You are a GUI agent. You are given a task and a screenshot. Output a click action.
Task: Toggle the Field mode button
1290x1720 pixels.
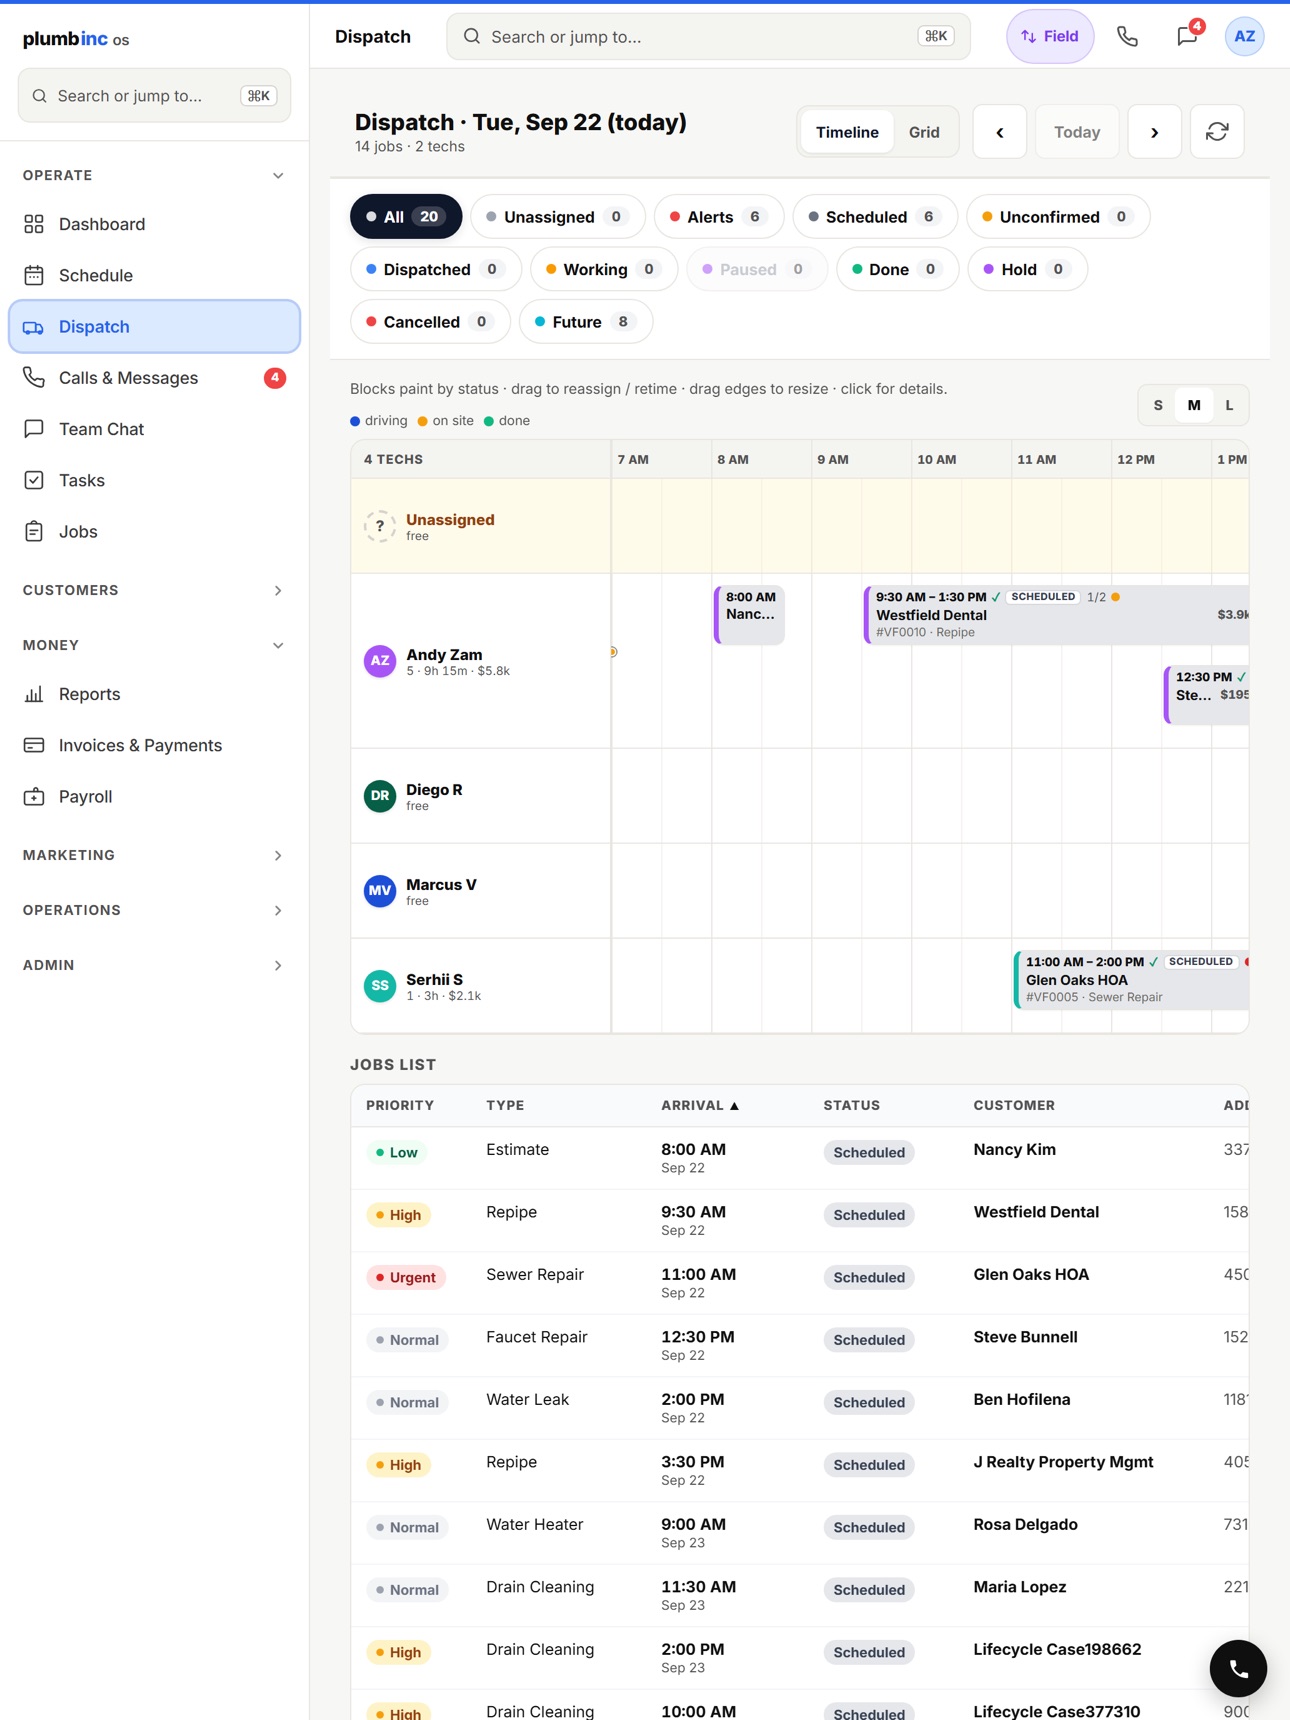coord(1050,37)
